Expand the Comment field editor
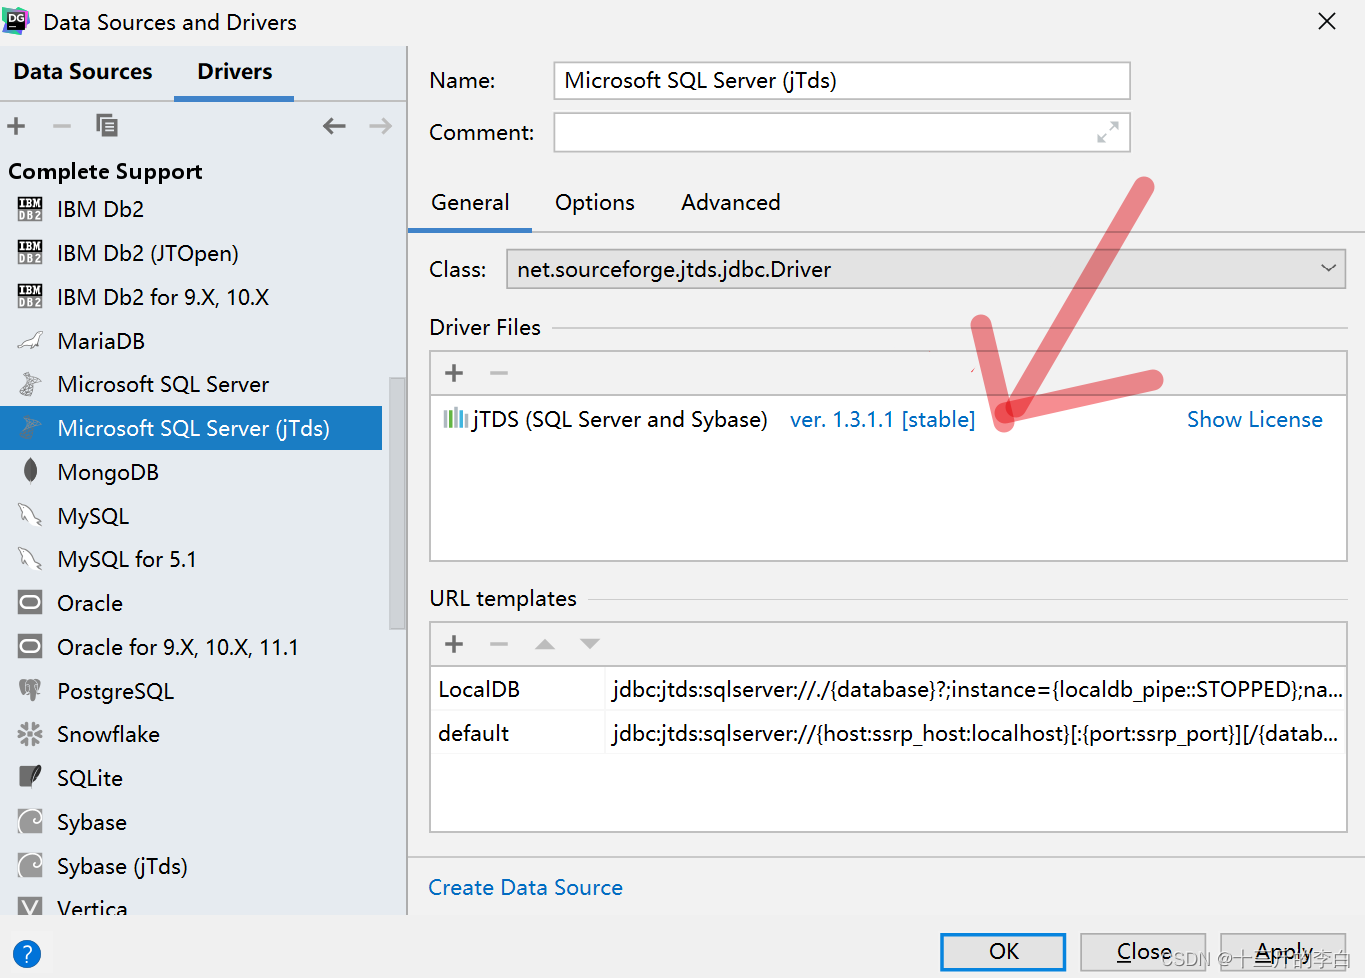The width and height of the screenshot is (1365, 978). click(1107, 132)
